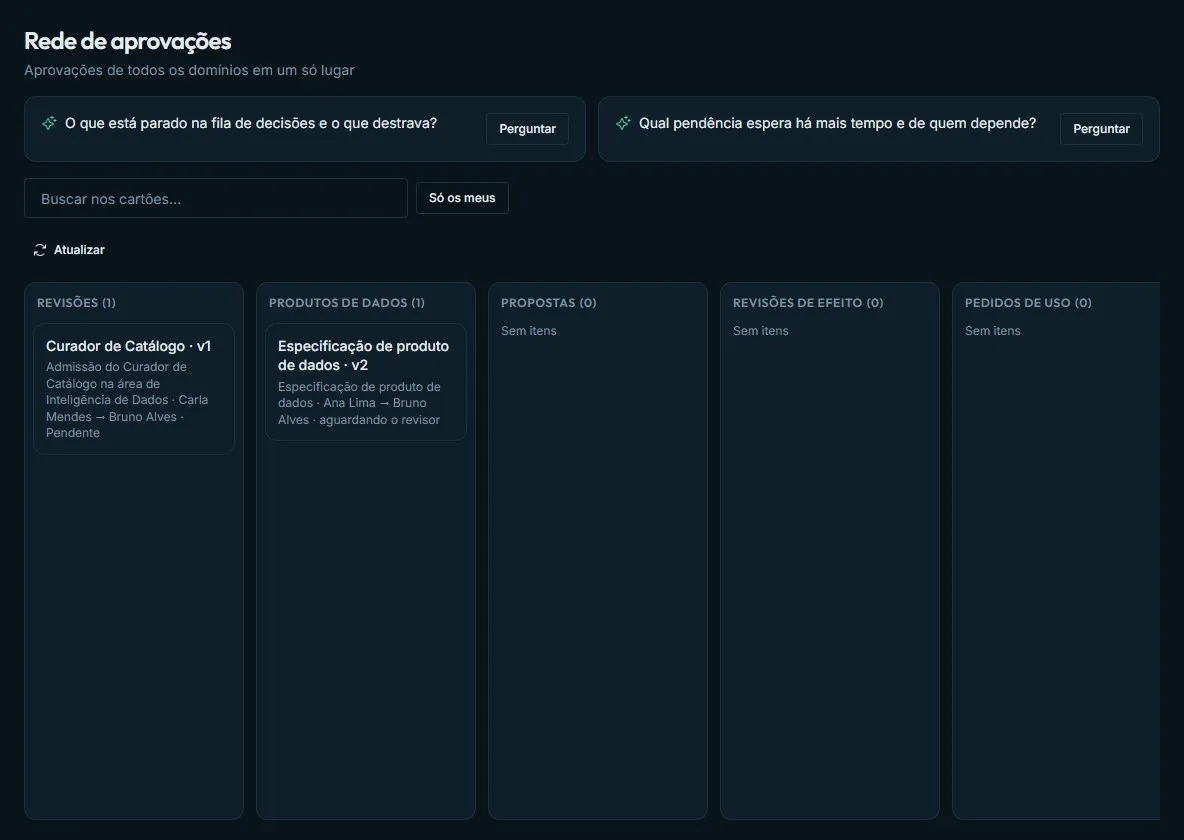Click the question "O que está parado na fila de decisões e o que destrava?"

251,123
